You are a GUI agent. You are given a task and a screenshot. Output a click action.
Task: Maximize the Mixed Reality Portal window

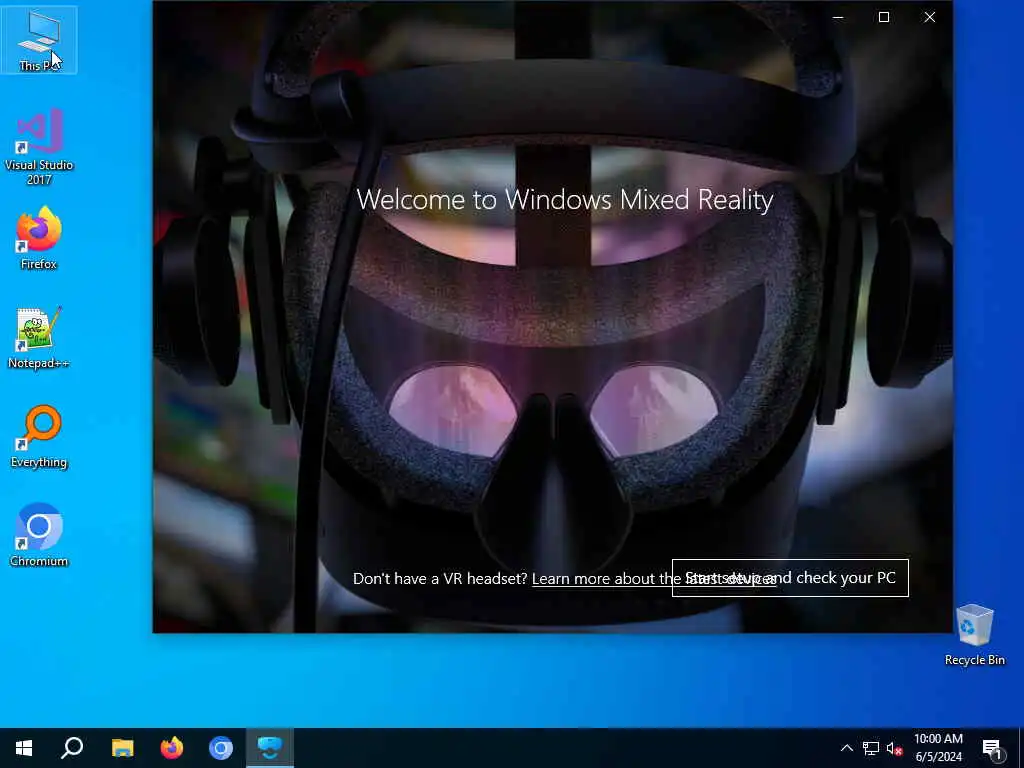pos(884,17)
